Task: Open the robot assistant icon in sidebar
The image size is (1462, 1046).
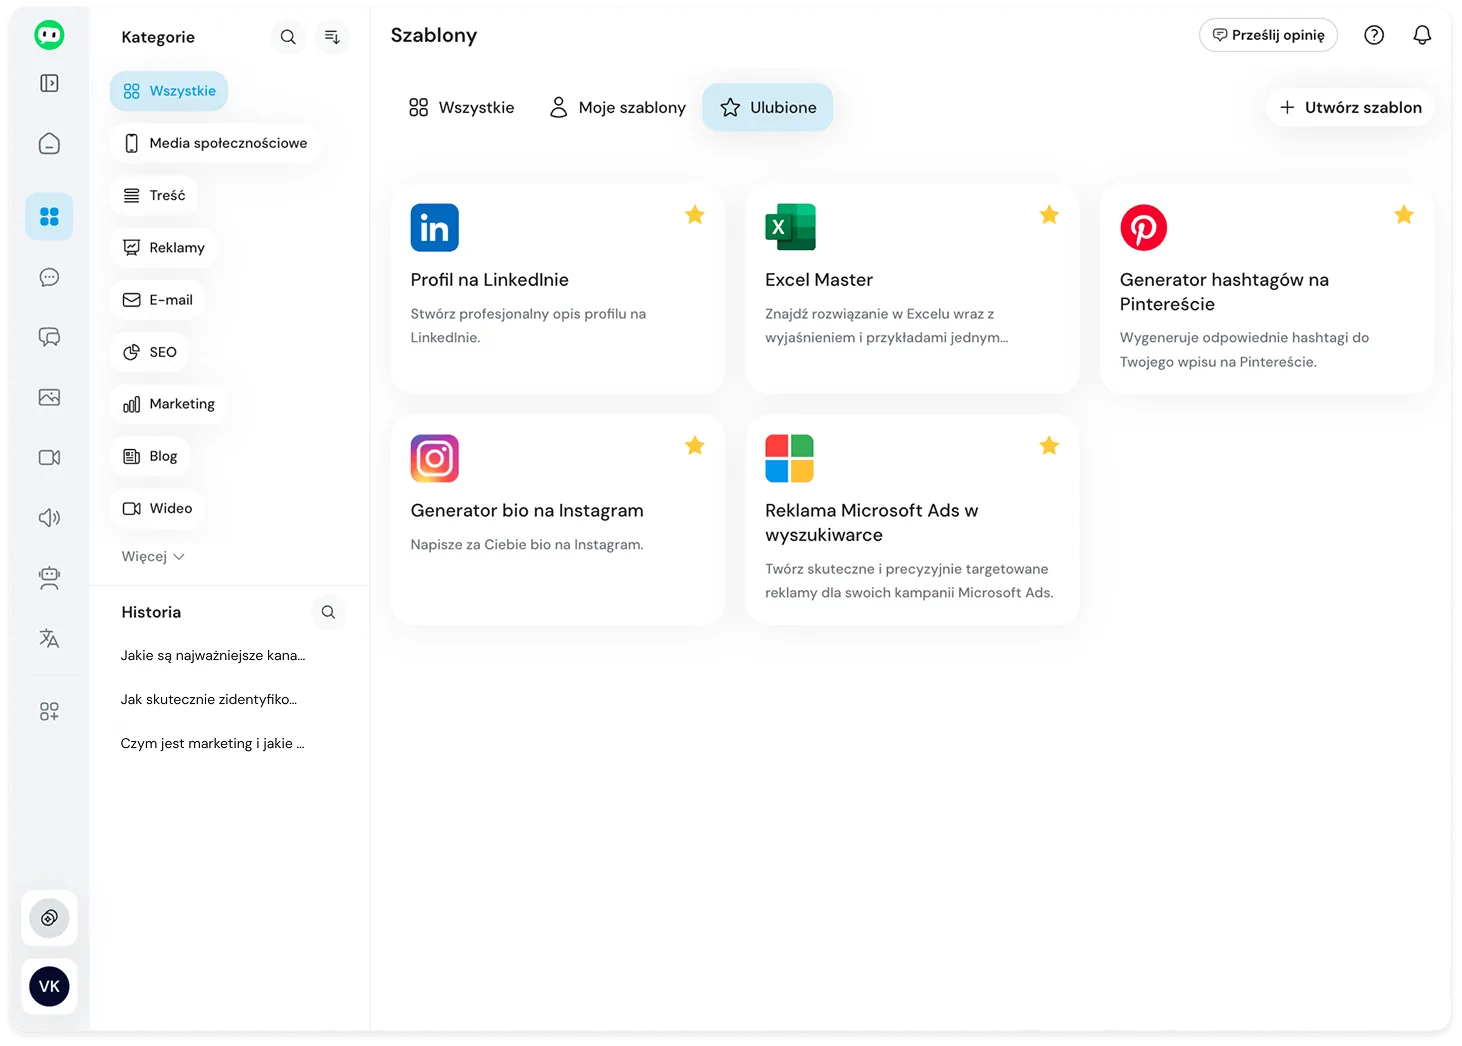Action: (x=49, y=578)
